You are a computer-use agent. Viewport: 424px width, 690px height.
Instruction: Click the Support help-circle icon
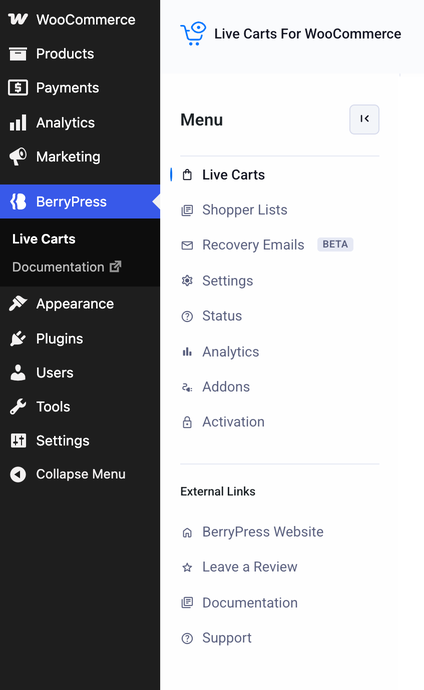tap(187, 638)
